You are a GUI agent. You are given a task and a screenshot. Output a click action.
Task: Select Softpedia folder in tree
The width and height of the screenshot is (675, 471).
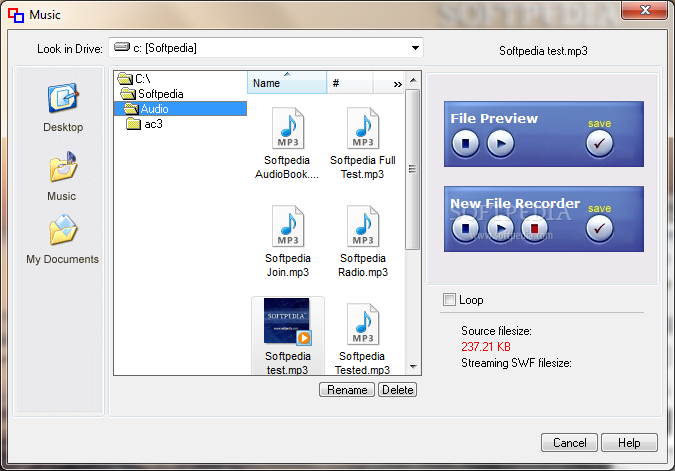tap(152, 94)
